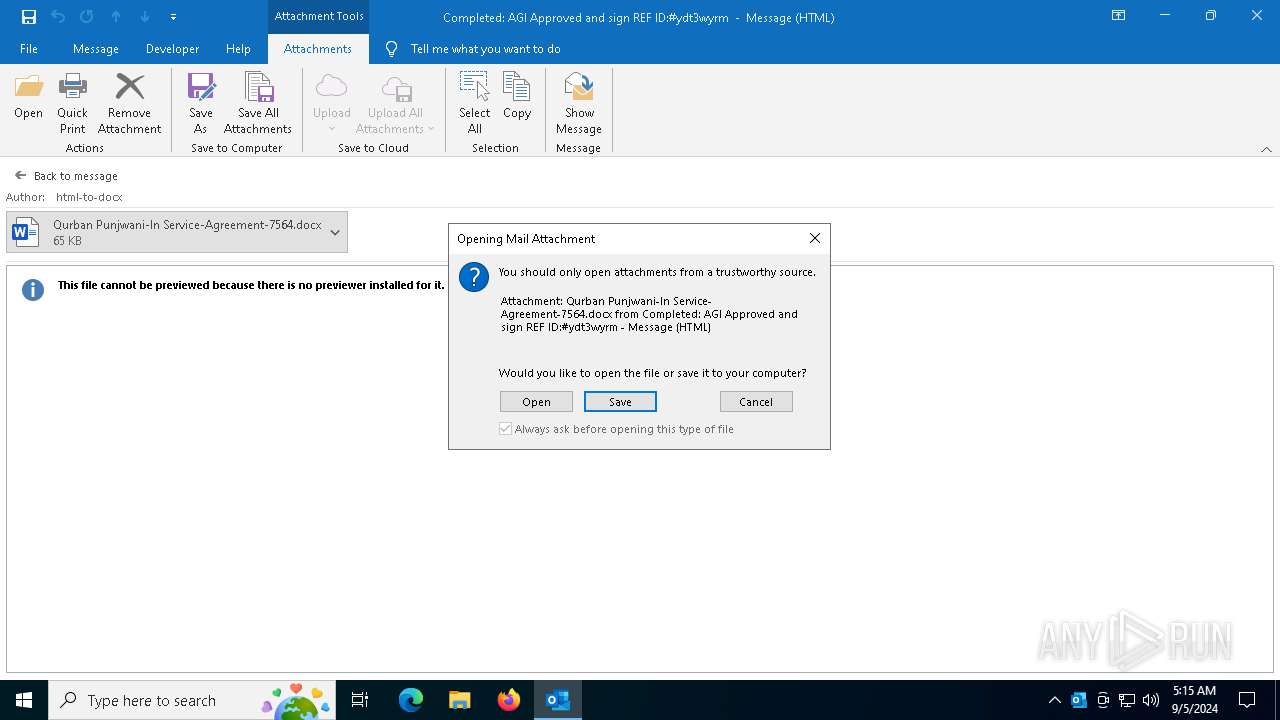Click the Attachment Tools contextual tab
The width and height of the screenshot is (1280, 720).
319,16
